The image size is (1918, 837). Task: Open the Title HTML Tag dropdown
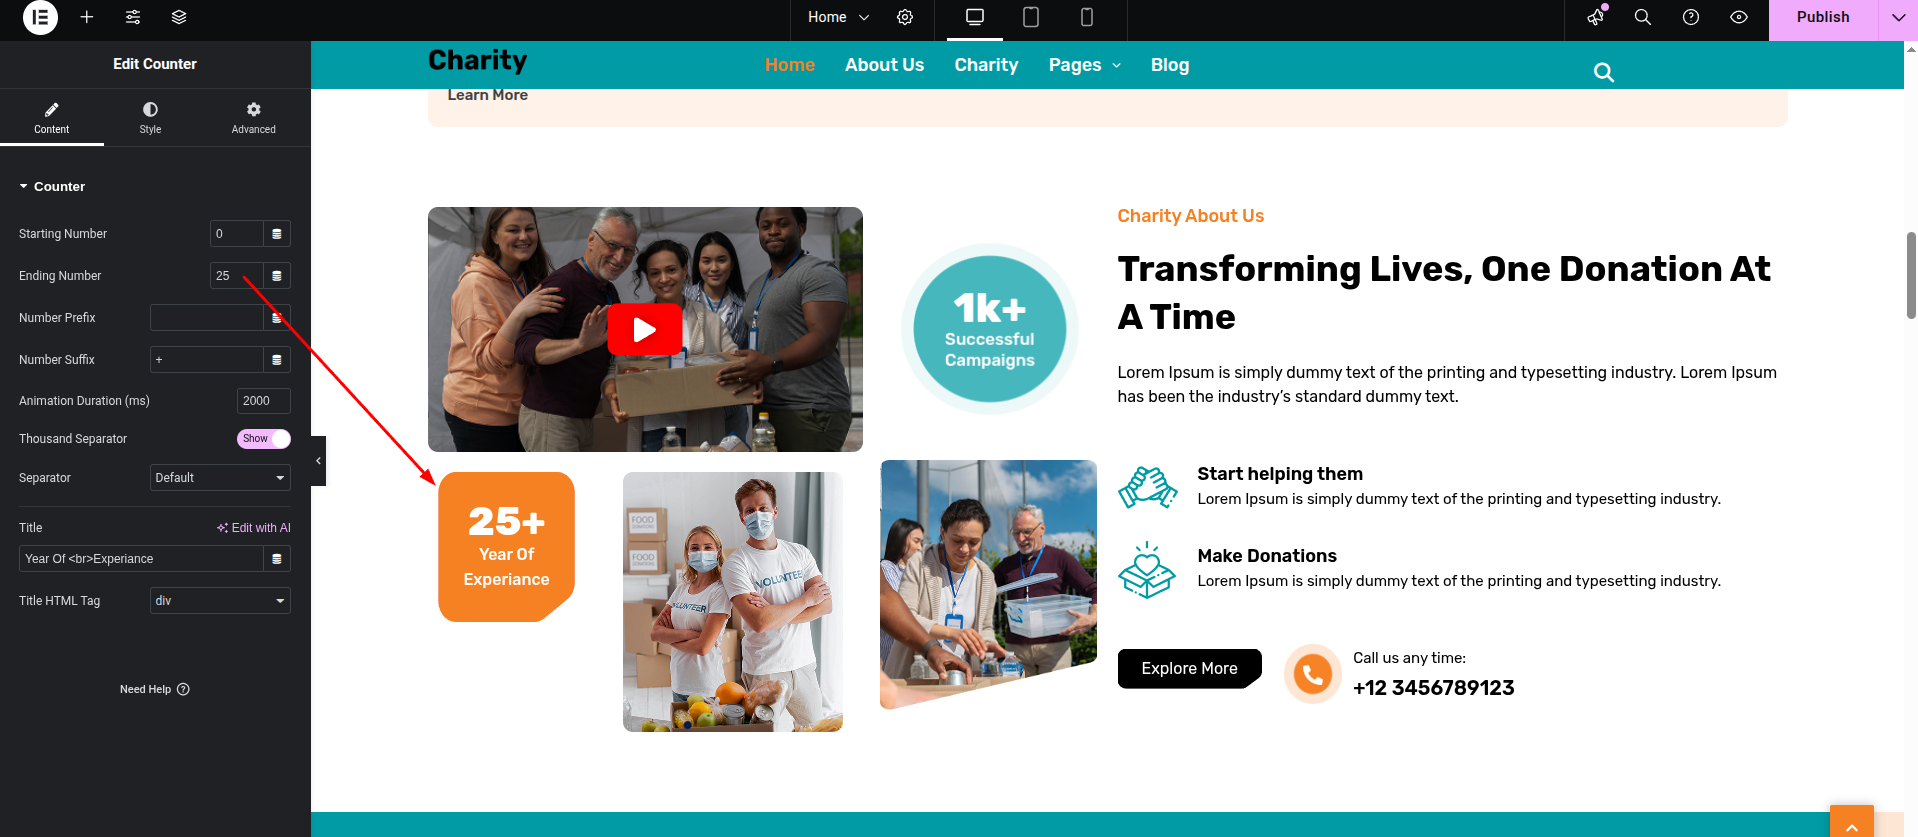pos(220,601)
